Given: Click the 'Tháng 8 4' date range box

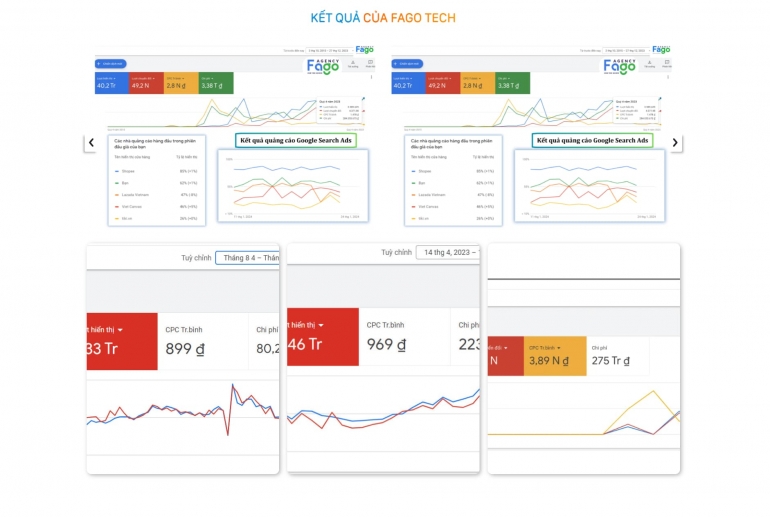Looking at the screenshot, I should 248,258.
